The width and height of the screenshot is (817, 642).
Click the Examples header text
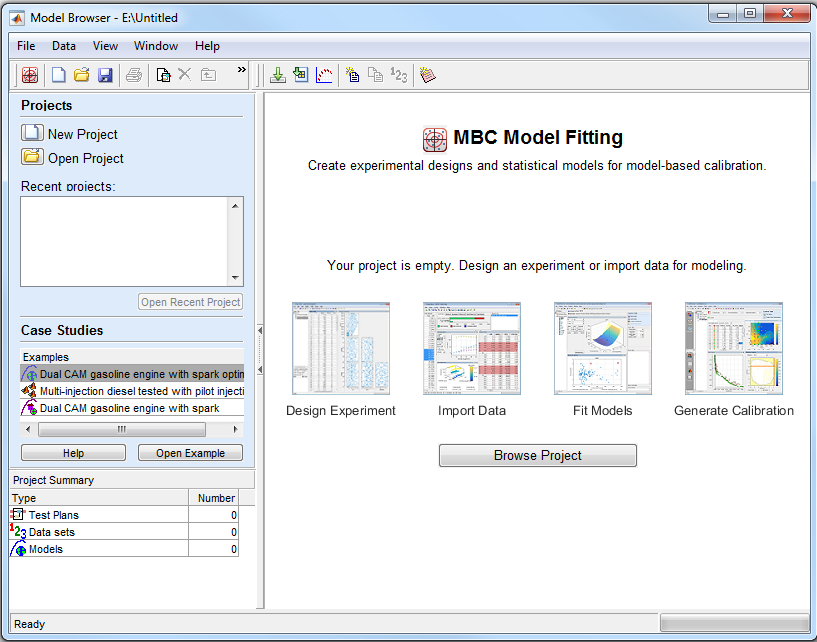pyautogui.click(x=46, y=357)
